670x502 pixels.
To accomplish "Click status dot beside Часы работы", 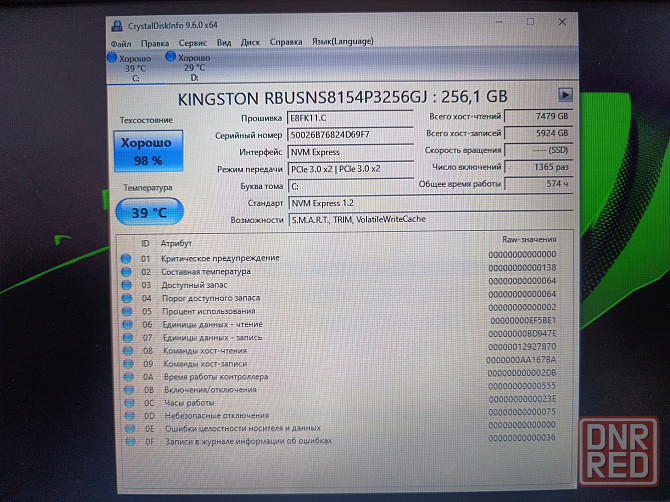I will (126, 403).
